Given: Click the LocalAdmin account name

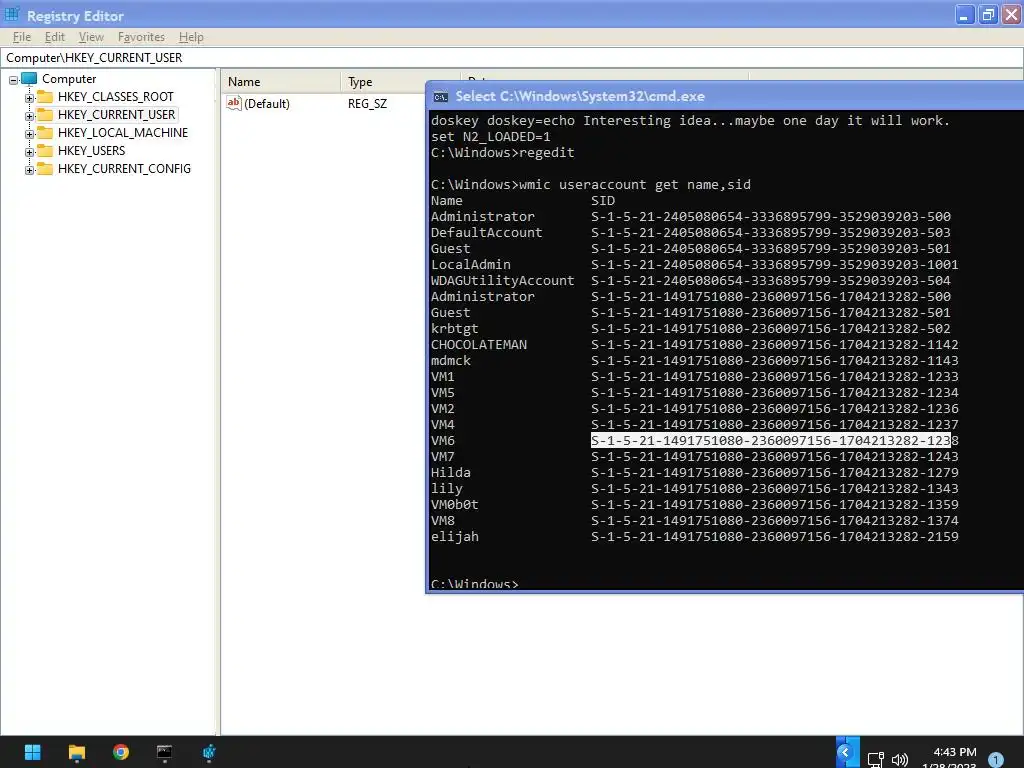Looking at the screenshot, I should coord(471,264).
